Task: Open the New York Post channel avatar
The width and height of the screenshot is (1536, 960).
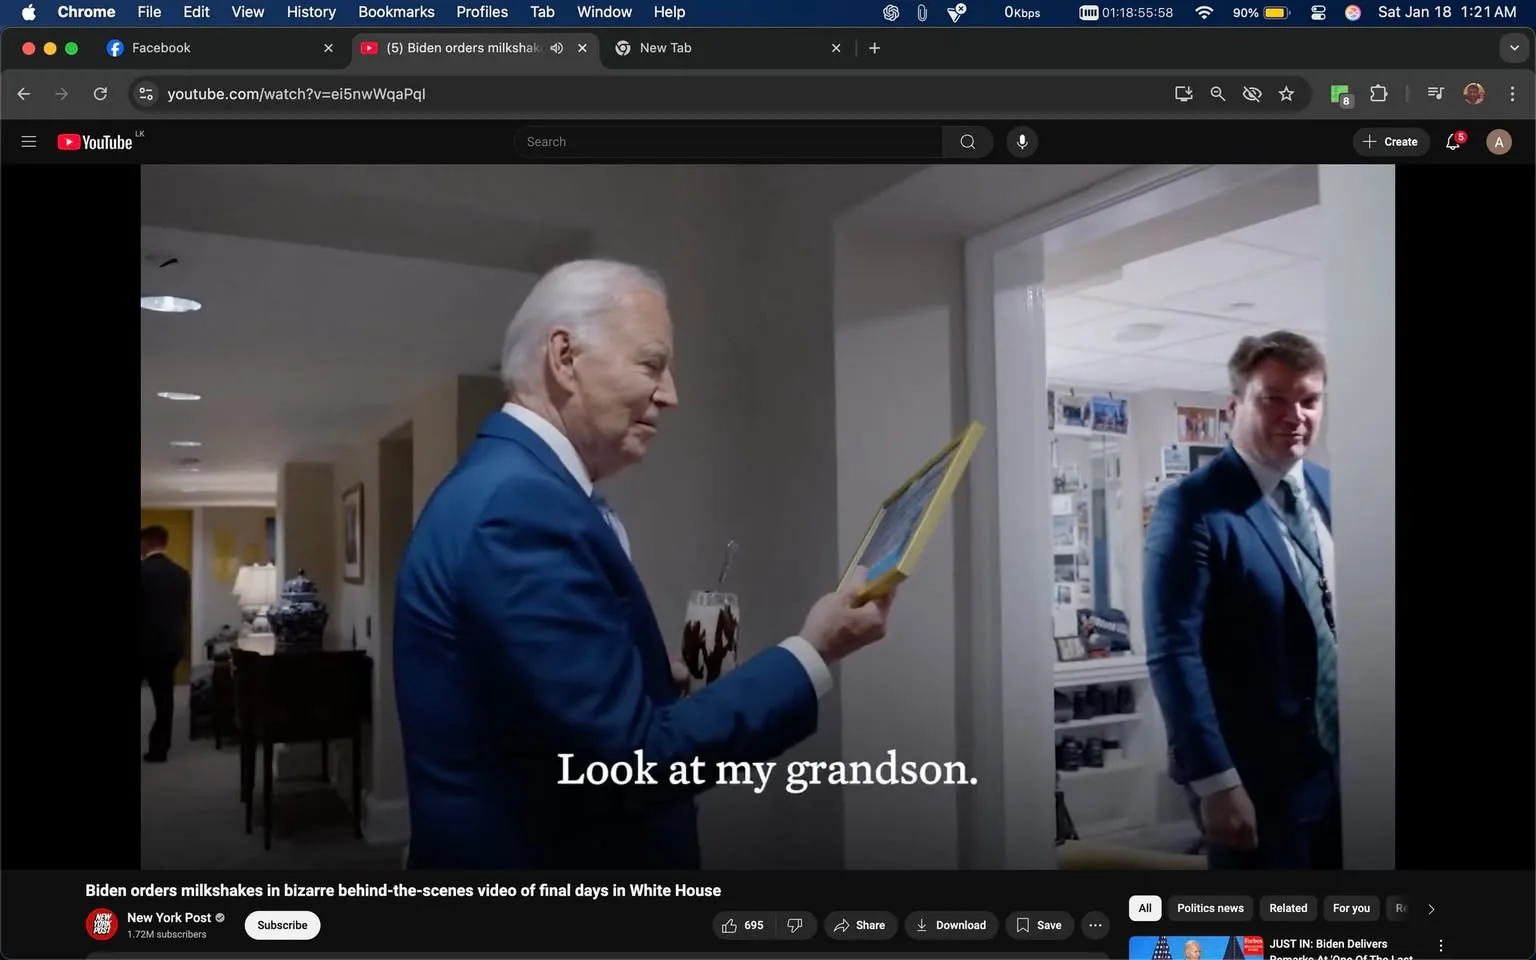Action: (x=101, y=924)
